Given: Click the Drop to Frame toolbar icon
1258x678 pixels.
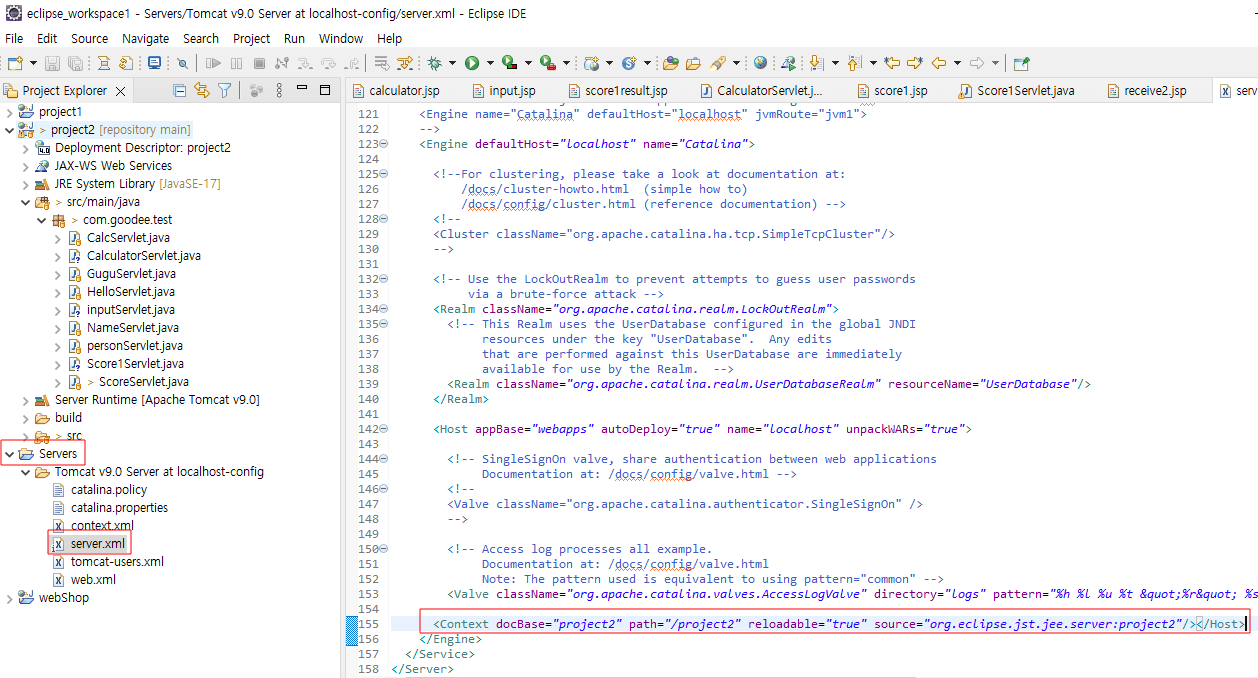Looking at the screenshot, I should [x=381, y=63].
